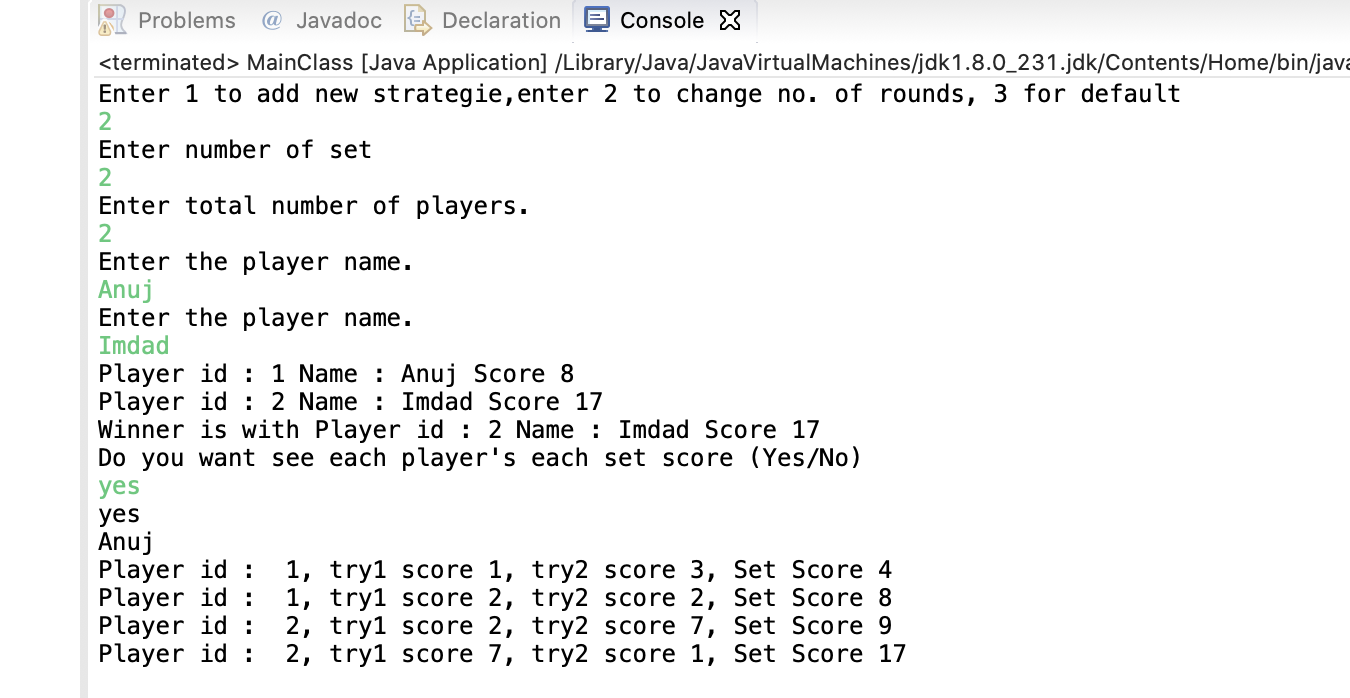Screen dimensions: 1350x698
Task: Click the Enter total number of players prompt
Action: coord(313,205)
